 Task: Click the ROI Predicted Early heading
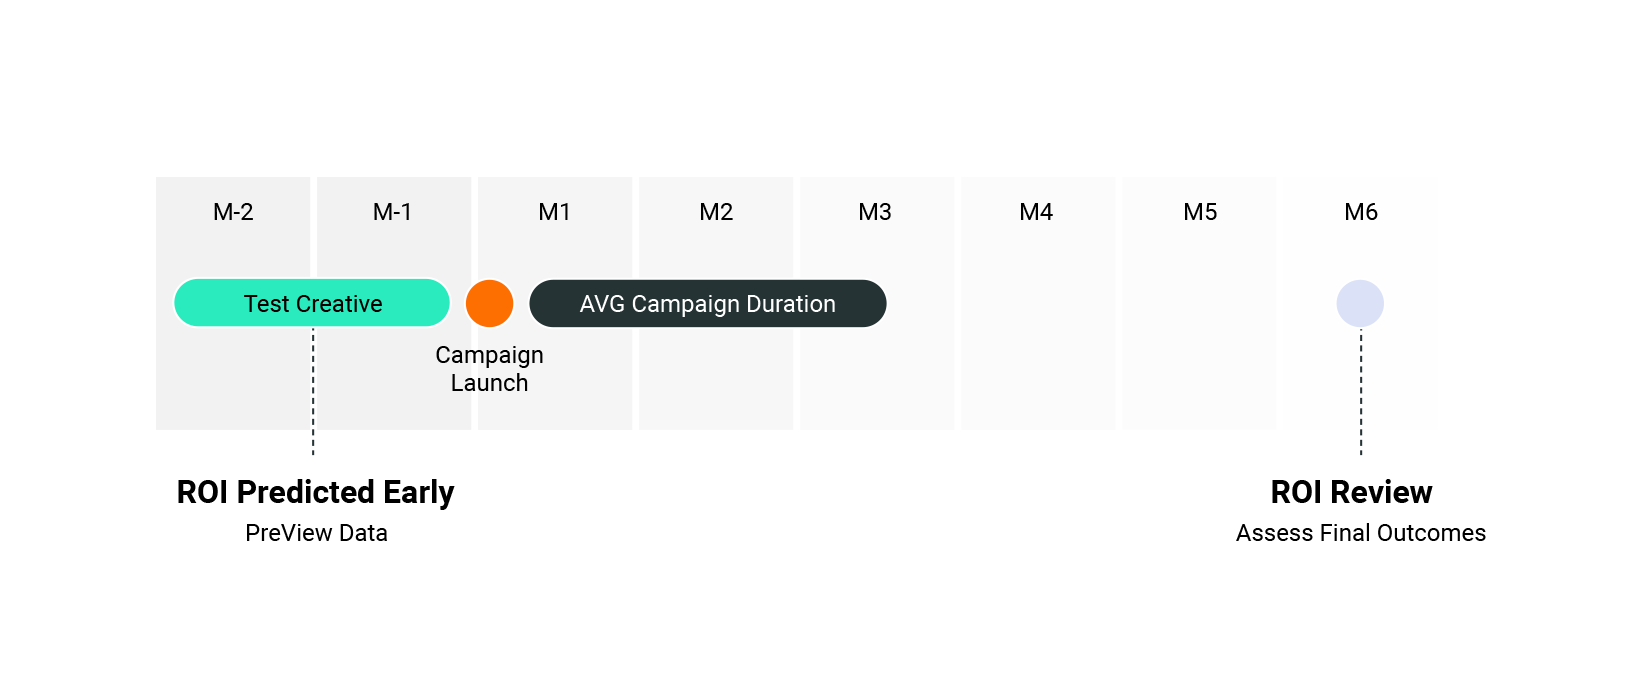click(315, 492)
